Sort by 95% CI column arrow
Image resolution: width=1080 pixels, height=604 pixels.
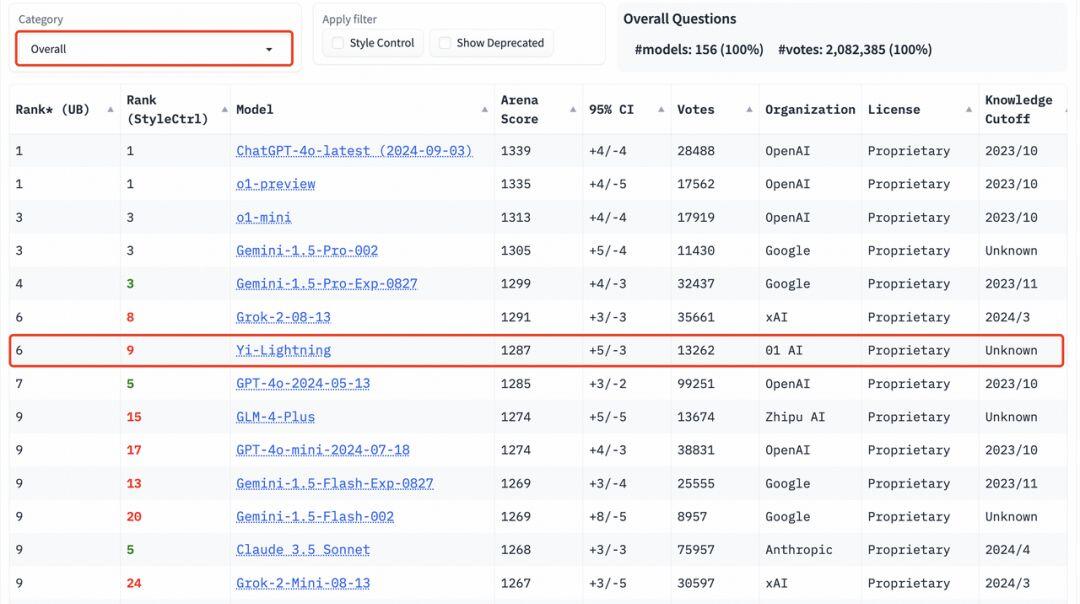coord(661,110)
